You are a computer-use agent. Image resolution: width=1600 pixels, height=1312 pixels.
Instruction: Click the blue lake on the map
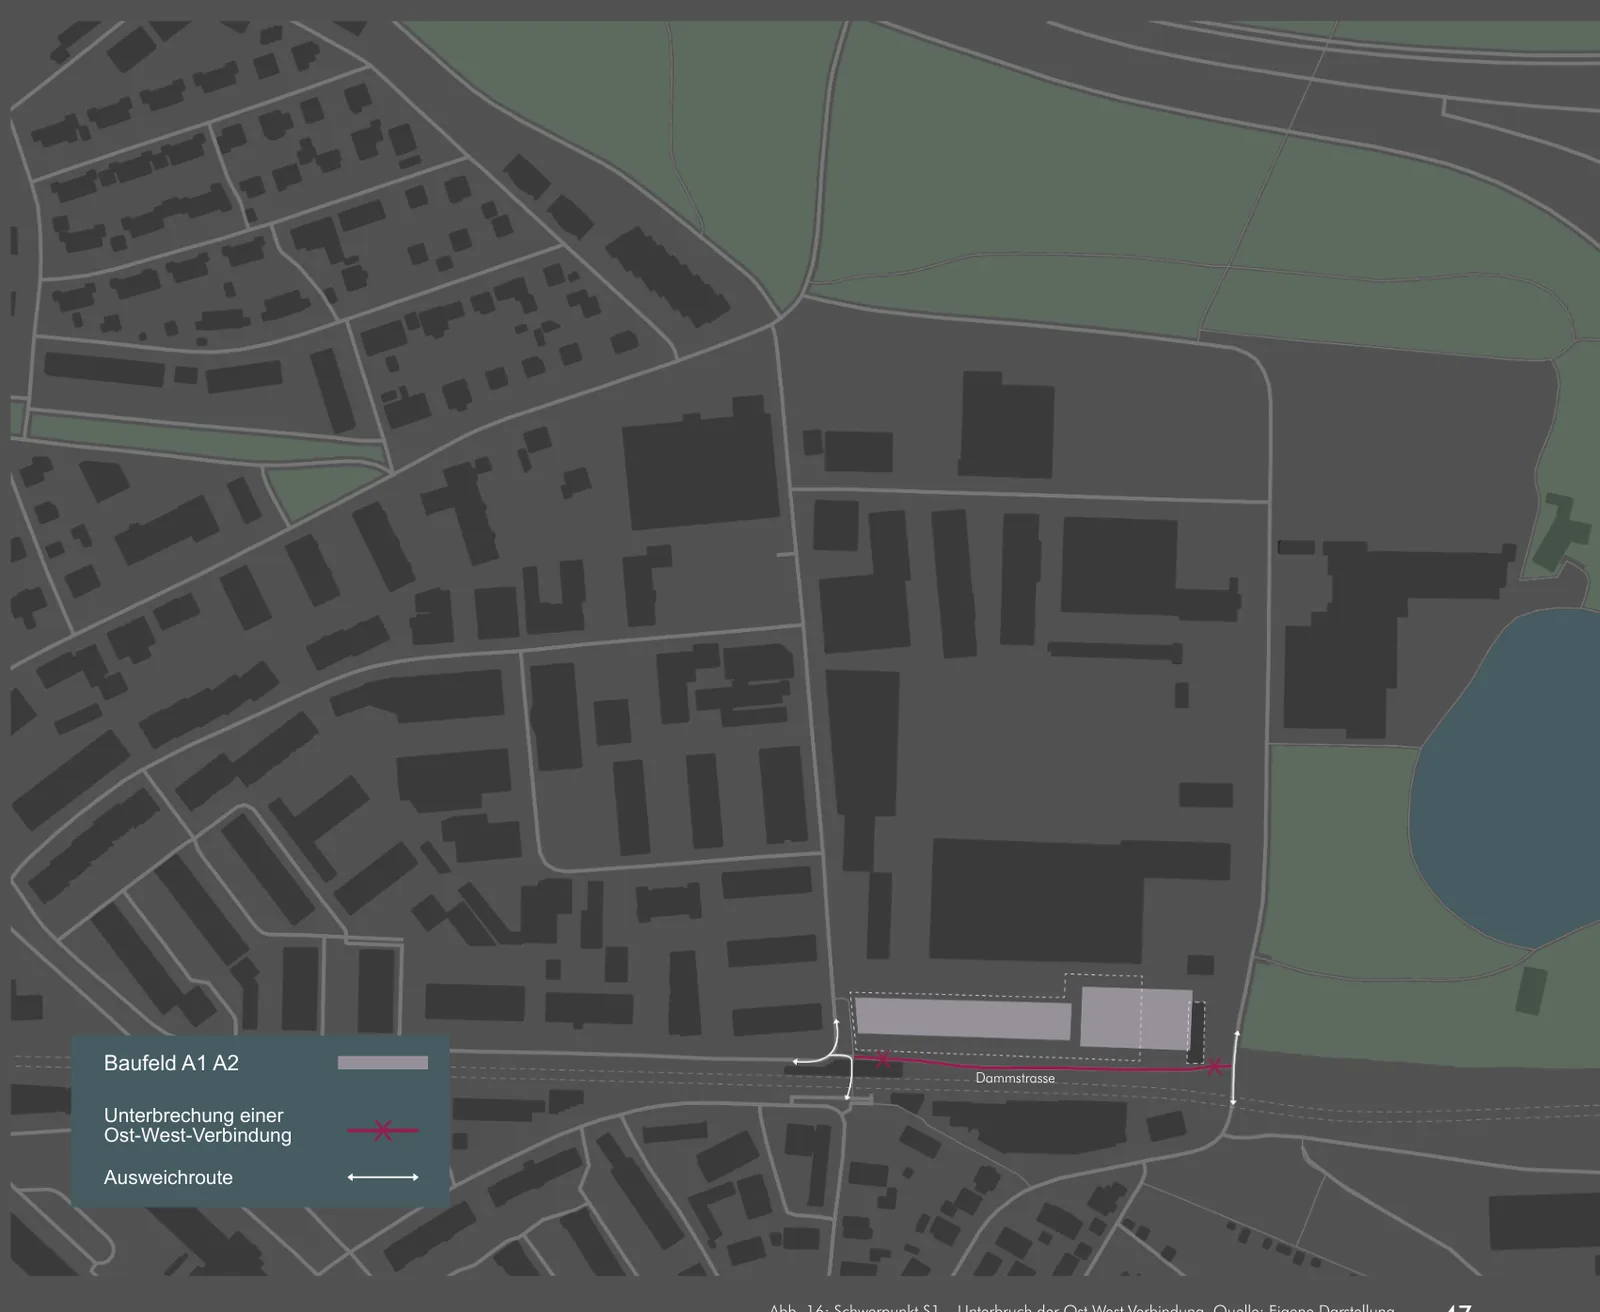[1505, 778]
